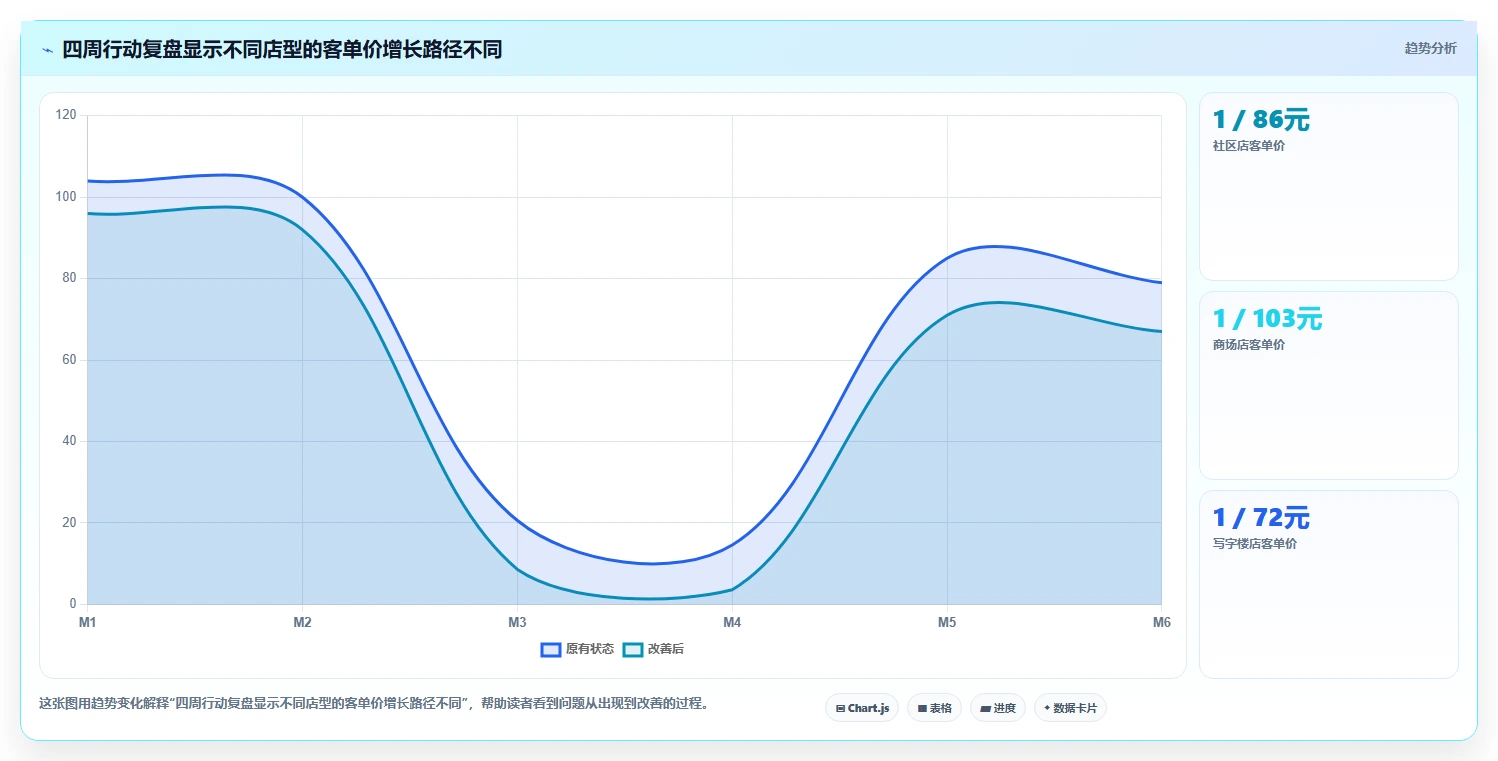Select the 社区店客单价 card
The width and height of the screenshot is (1498, 761).
1328,186
